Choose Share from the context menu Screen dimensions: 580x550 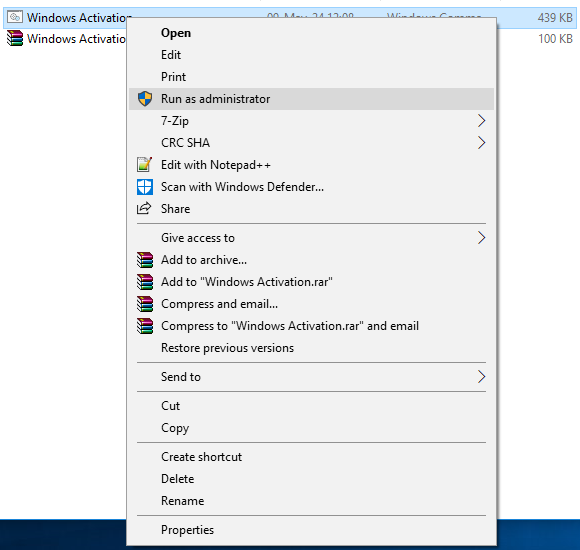tap(311, 209)
